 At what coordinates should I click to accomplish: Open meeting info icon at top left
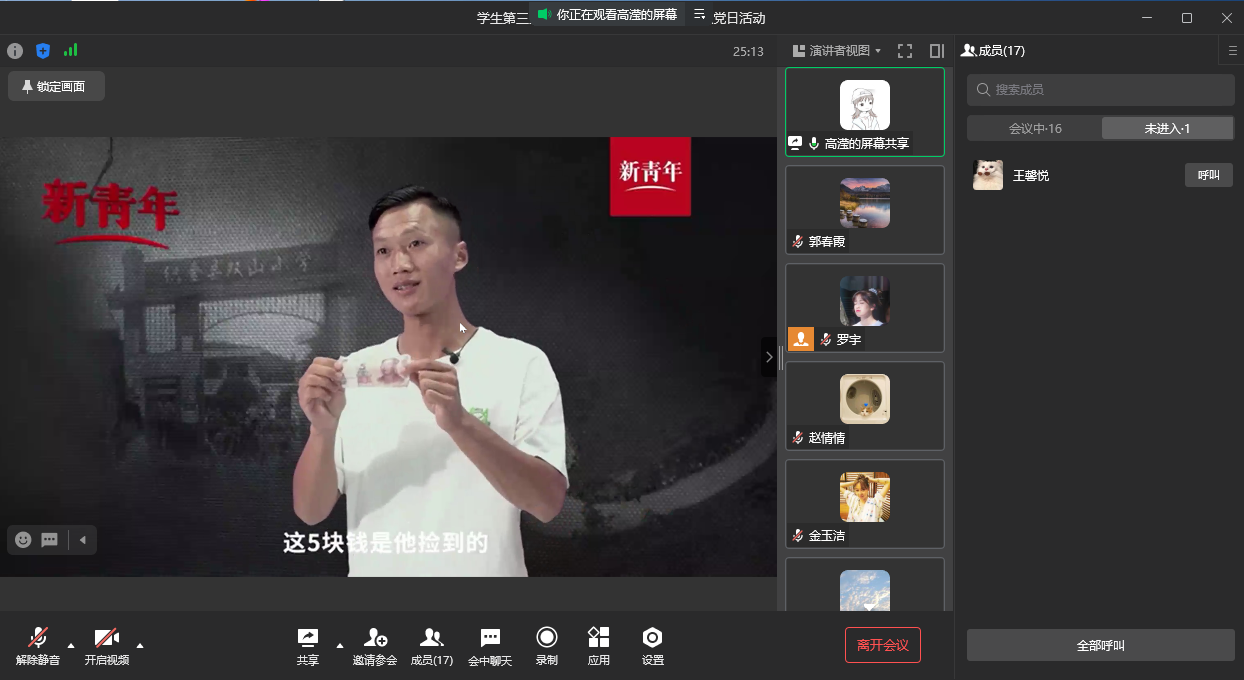pyautogui.click(x=15, y=51)
